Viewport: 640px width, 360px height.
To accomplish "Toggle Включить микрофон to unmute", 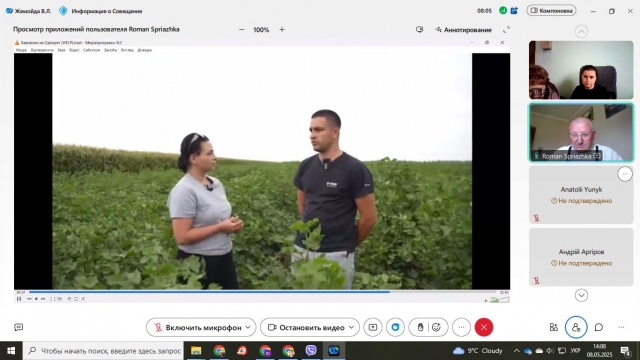I will (198, 327).
